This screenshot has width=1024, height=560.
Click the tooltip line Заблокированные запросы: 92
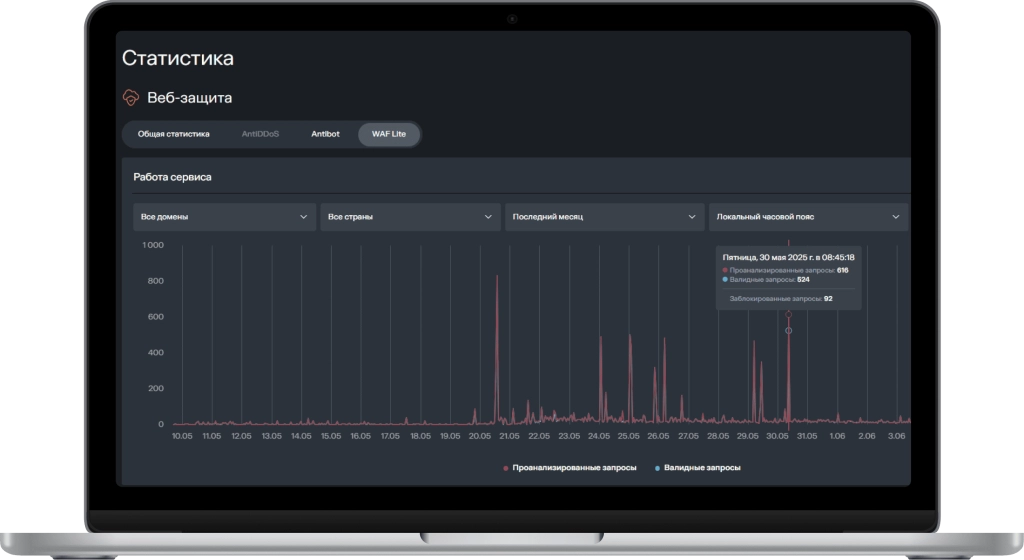780,298
